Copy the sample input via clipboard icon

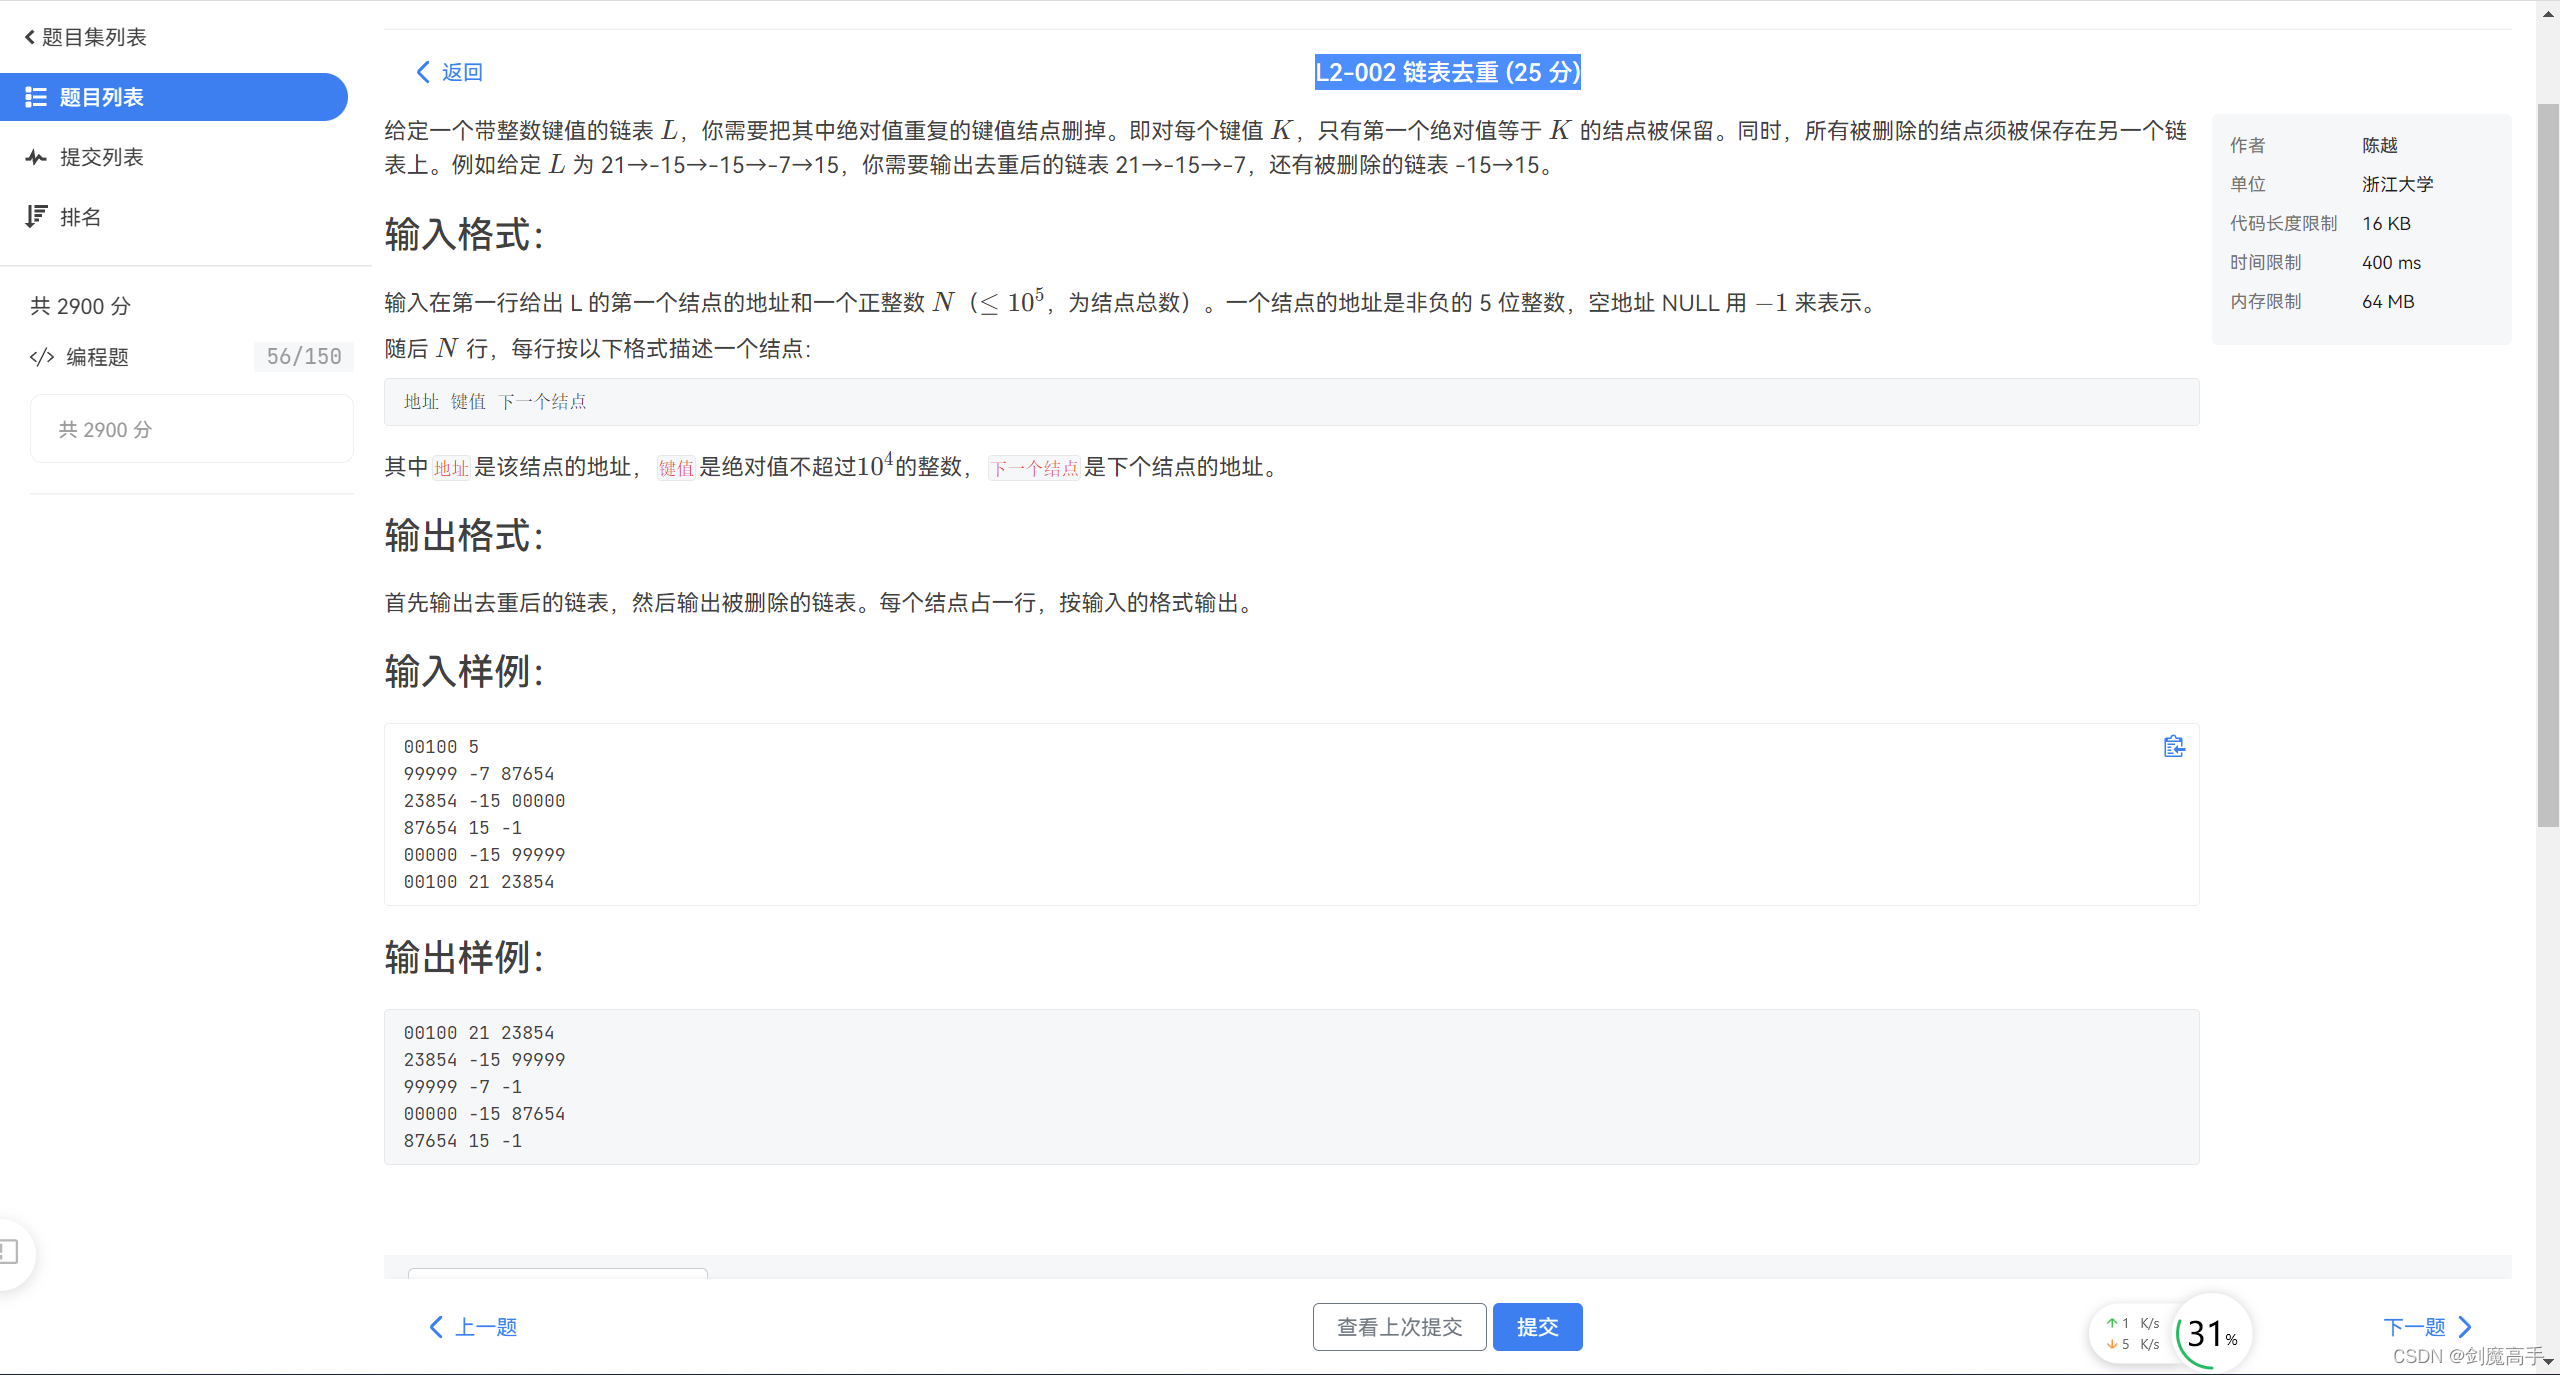pos(2173,746)
